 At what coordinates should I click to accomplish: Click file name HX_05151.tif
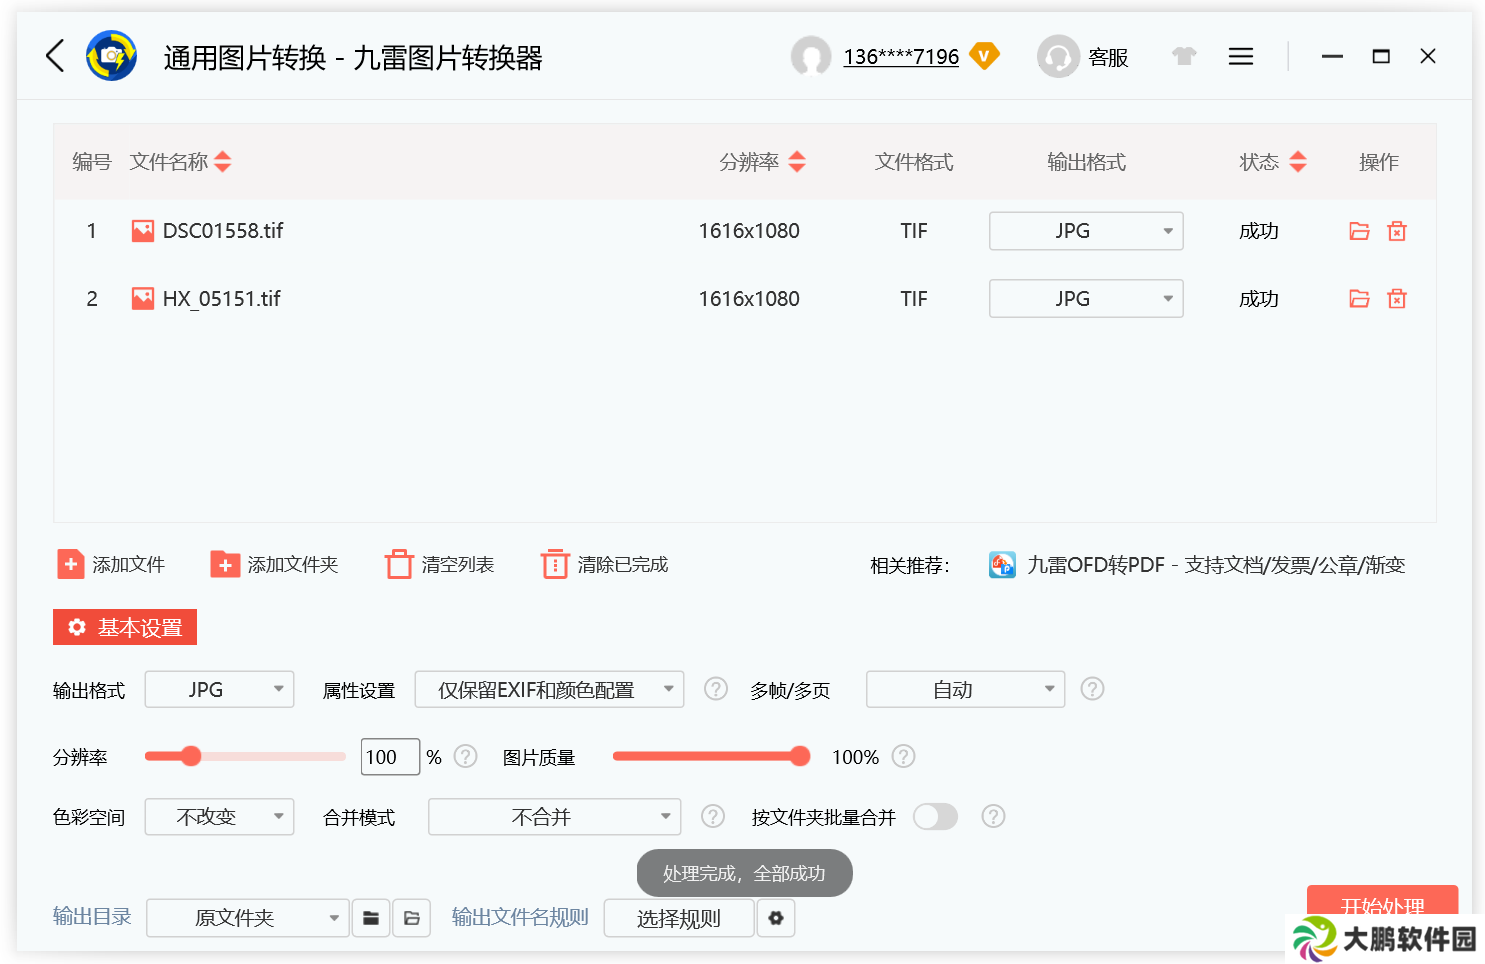click(222, 298)
